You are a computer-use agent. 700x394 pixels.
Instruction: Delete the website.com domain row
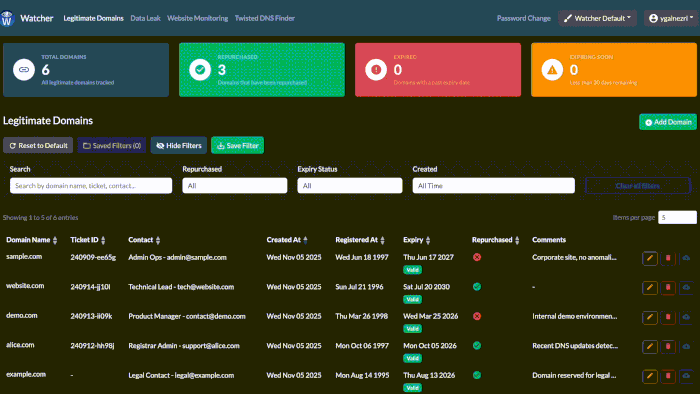click(x=668, y=287)
